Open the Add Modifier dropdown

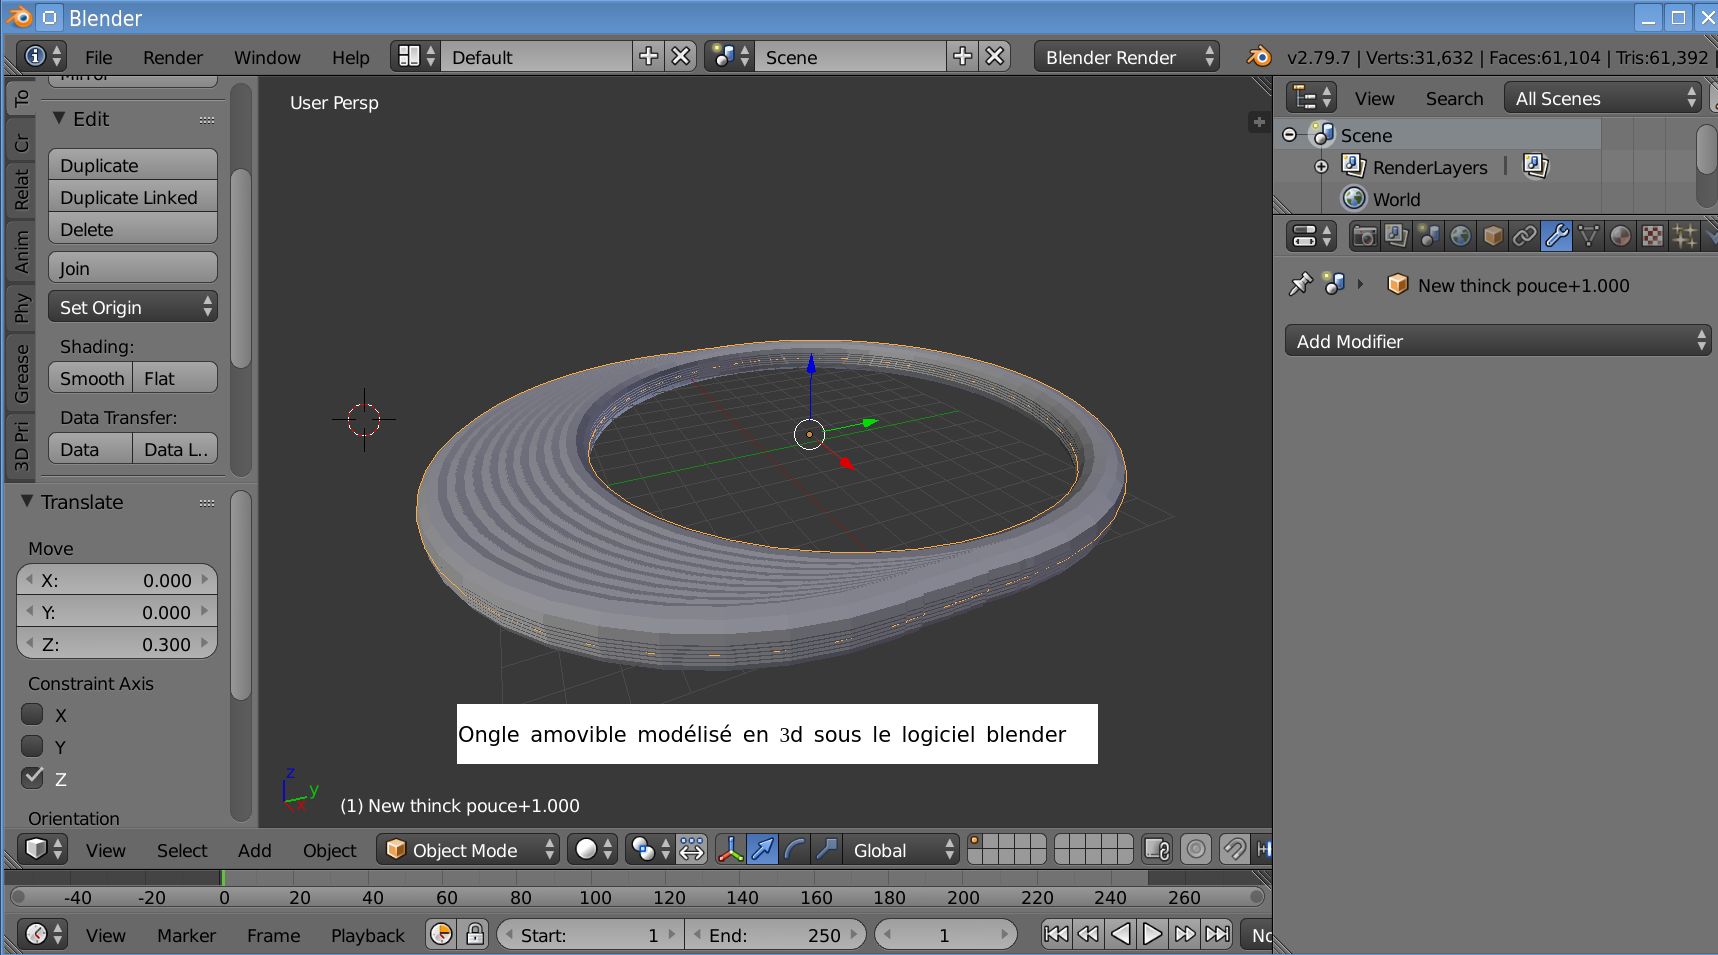click(x=1497, y=341)
